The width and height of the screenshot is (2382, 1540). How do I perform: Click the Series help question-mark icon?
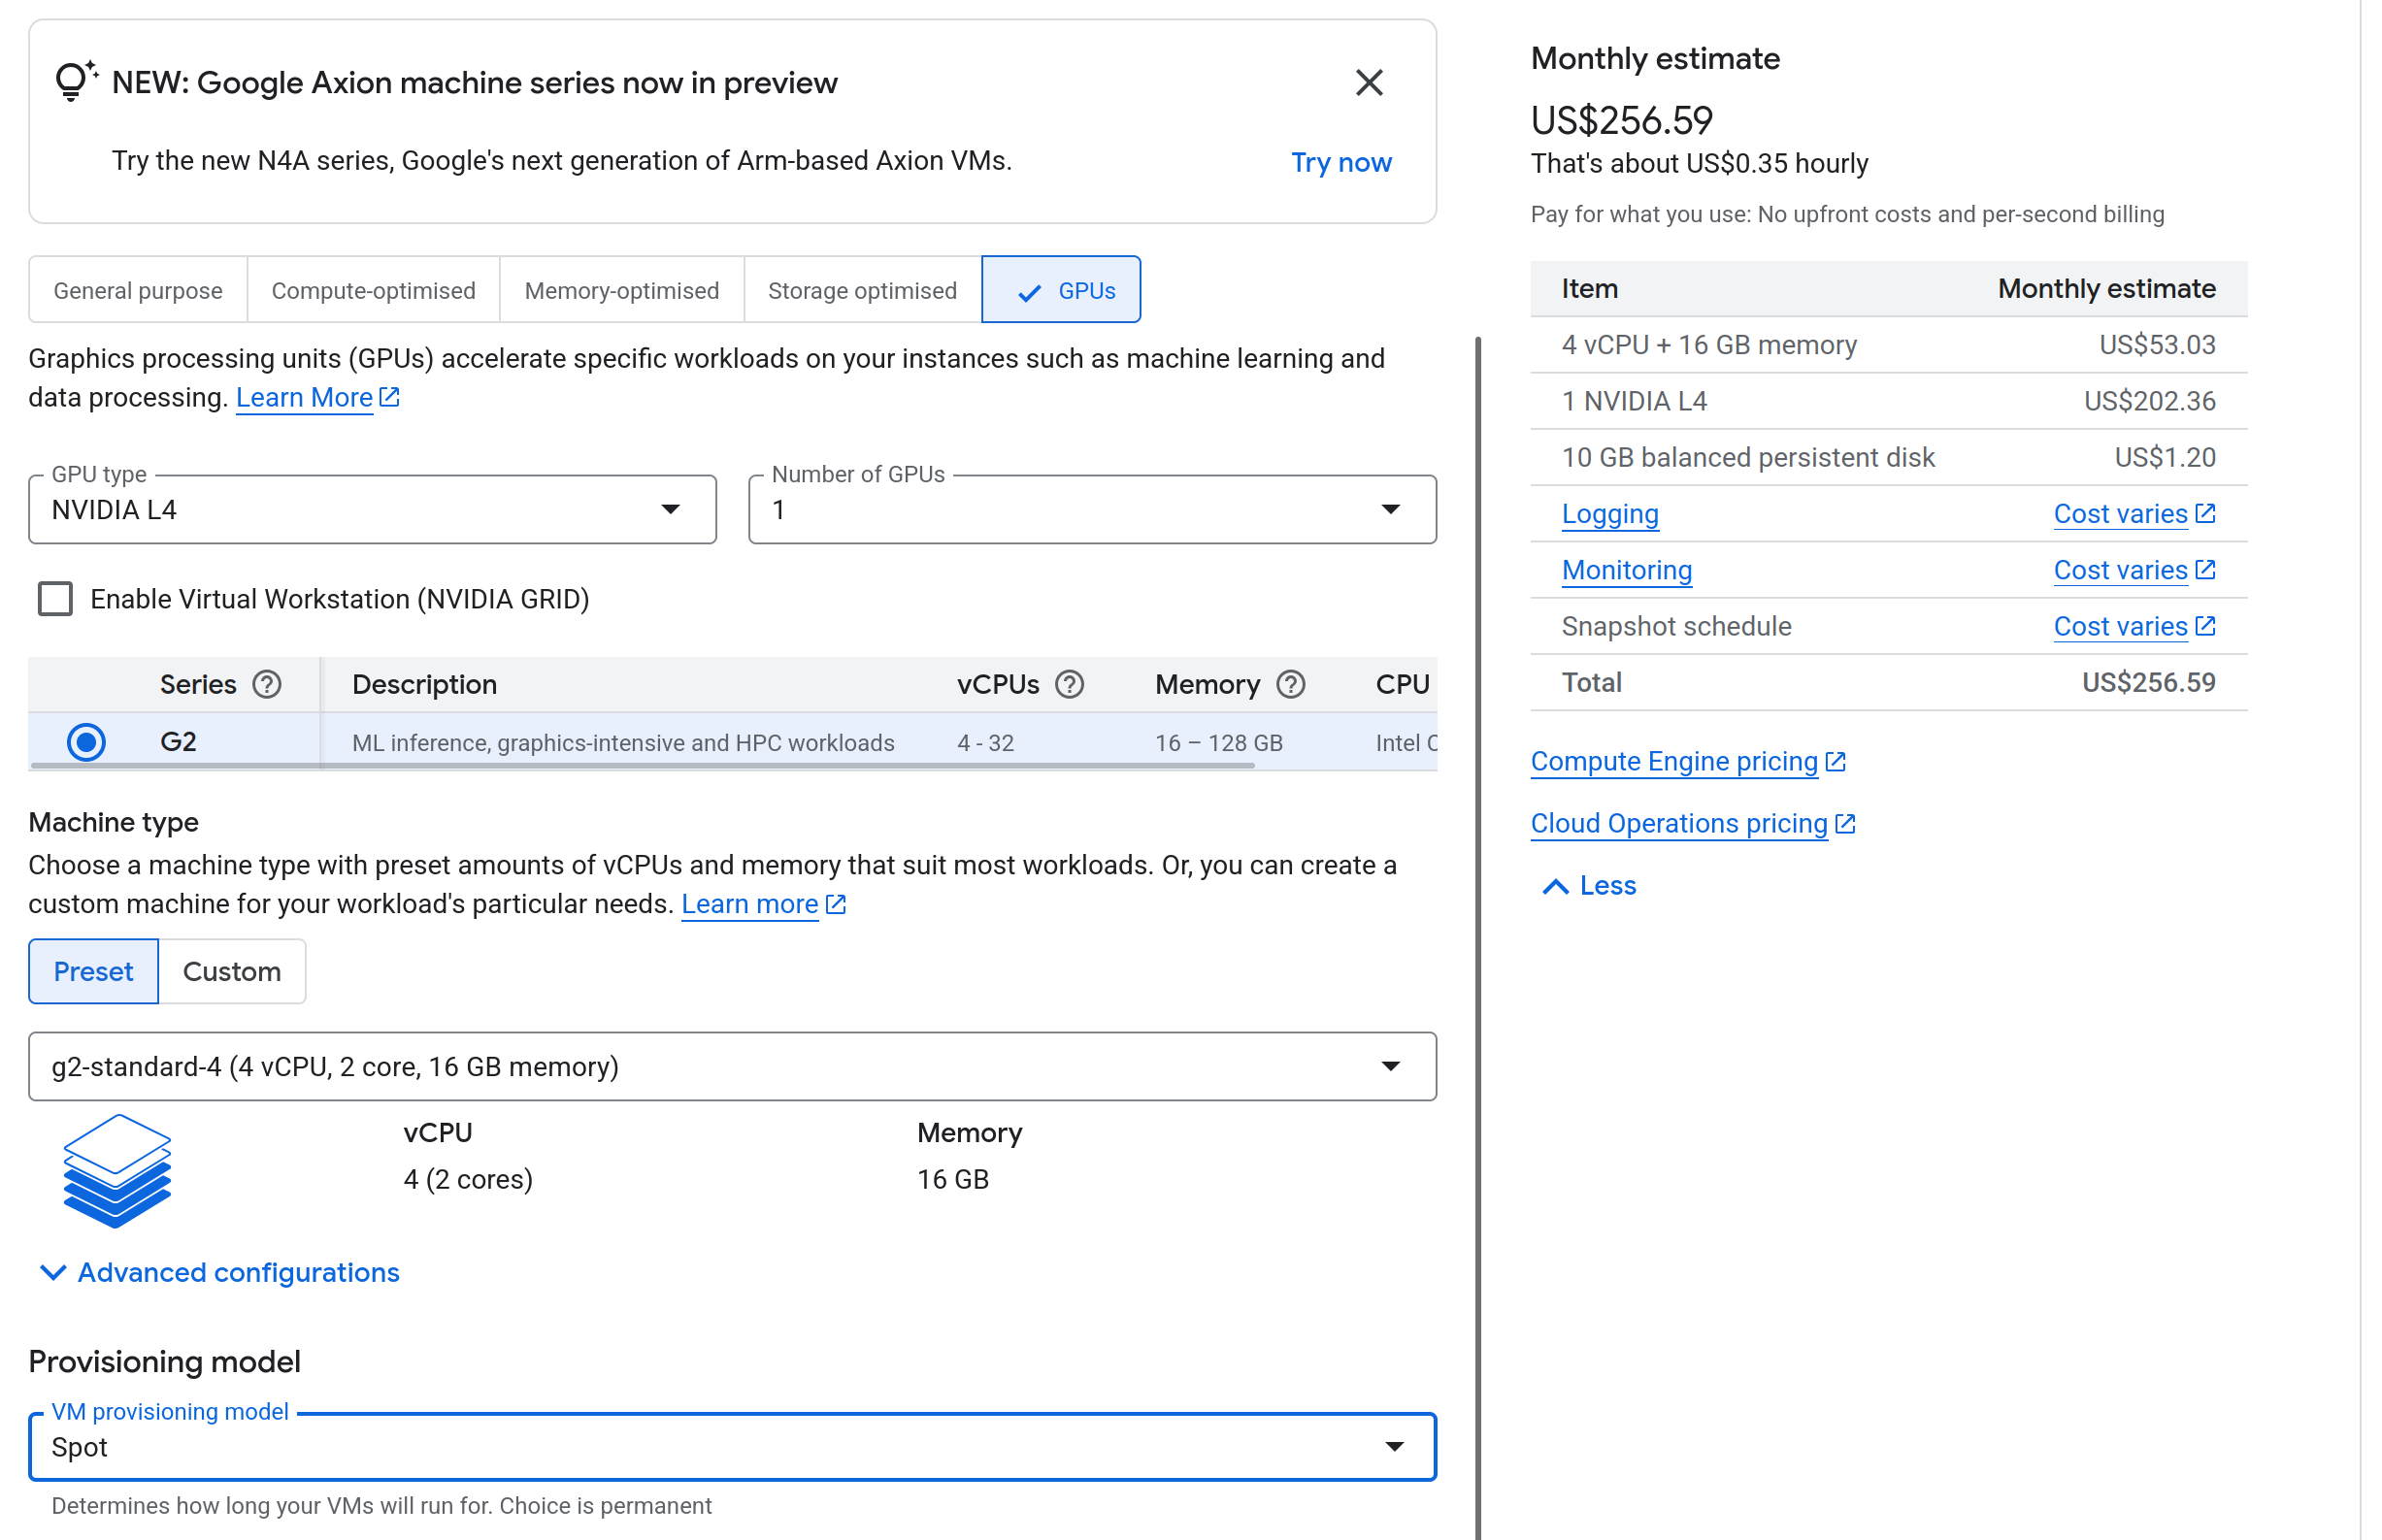[x=267, y=684]
